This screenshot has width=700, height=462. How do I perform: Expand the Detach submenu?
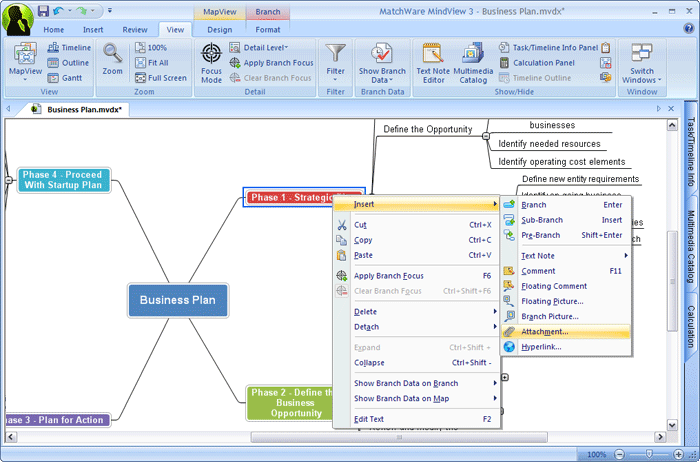417,327
